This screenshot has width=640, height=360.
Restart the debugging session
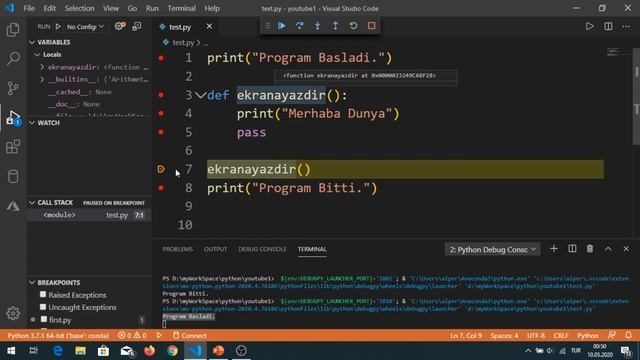(x=353, y=26)
